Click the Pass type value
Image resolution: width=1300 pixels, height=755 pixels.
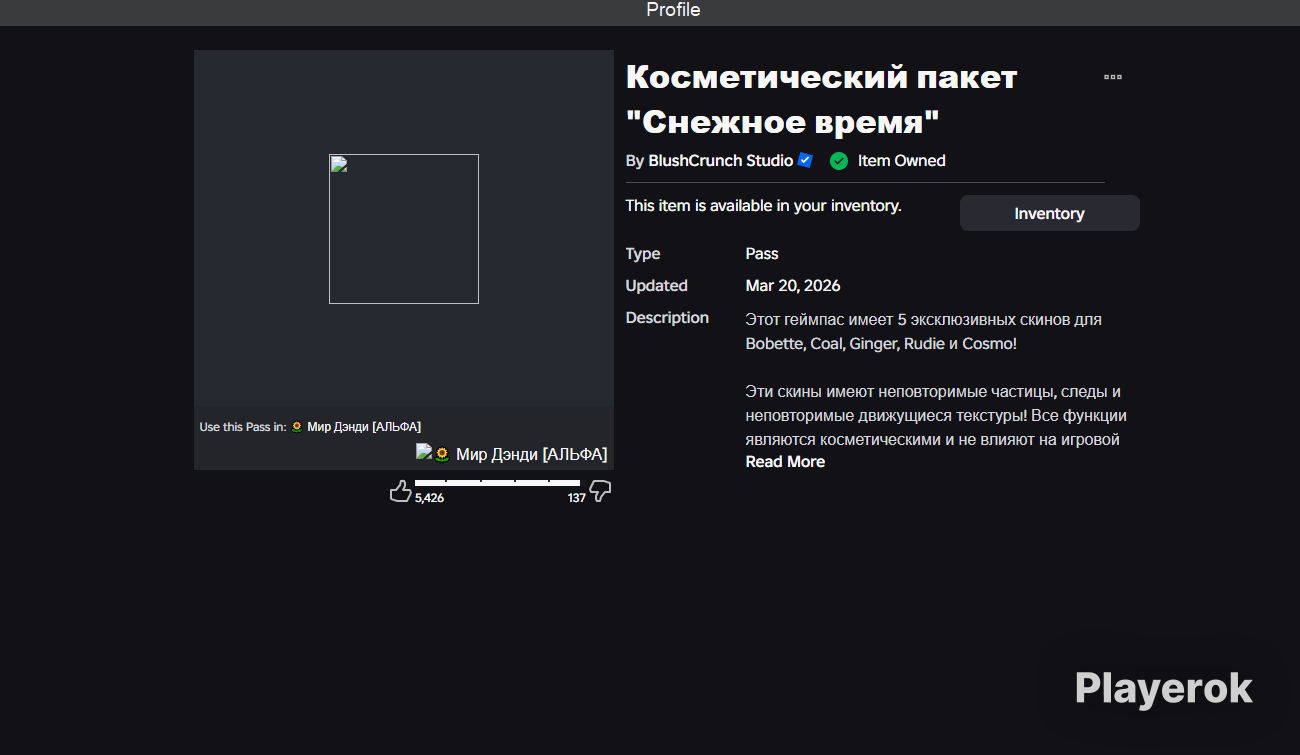(762, 254)
